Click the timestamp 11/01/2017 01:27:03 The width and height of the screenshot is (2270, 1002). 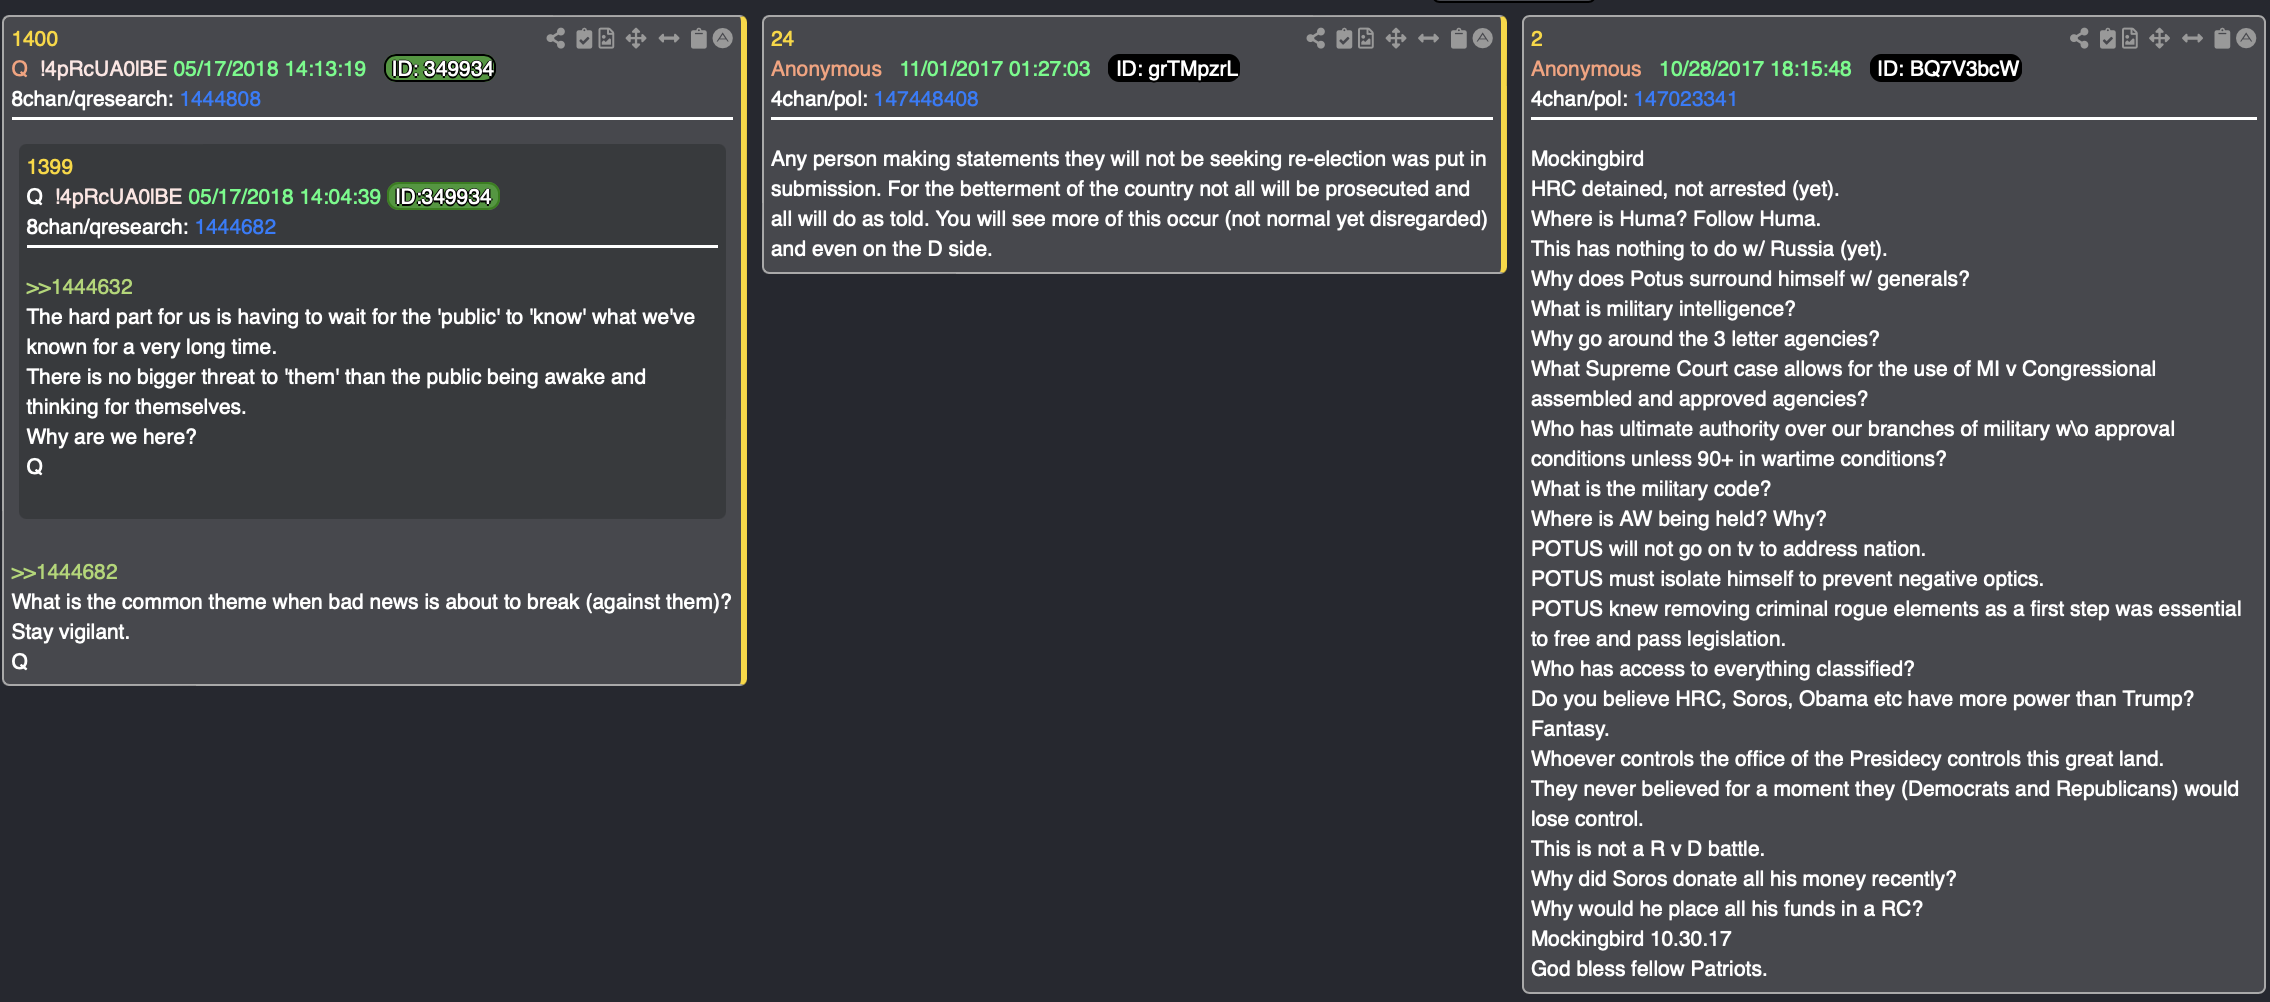[995, 69]
